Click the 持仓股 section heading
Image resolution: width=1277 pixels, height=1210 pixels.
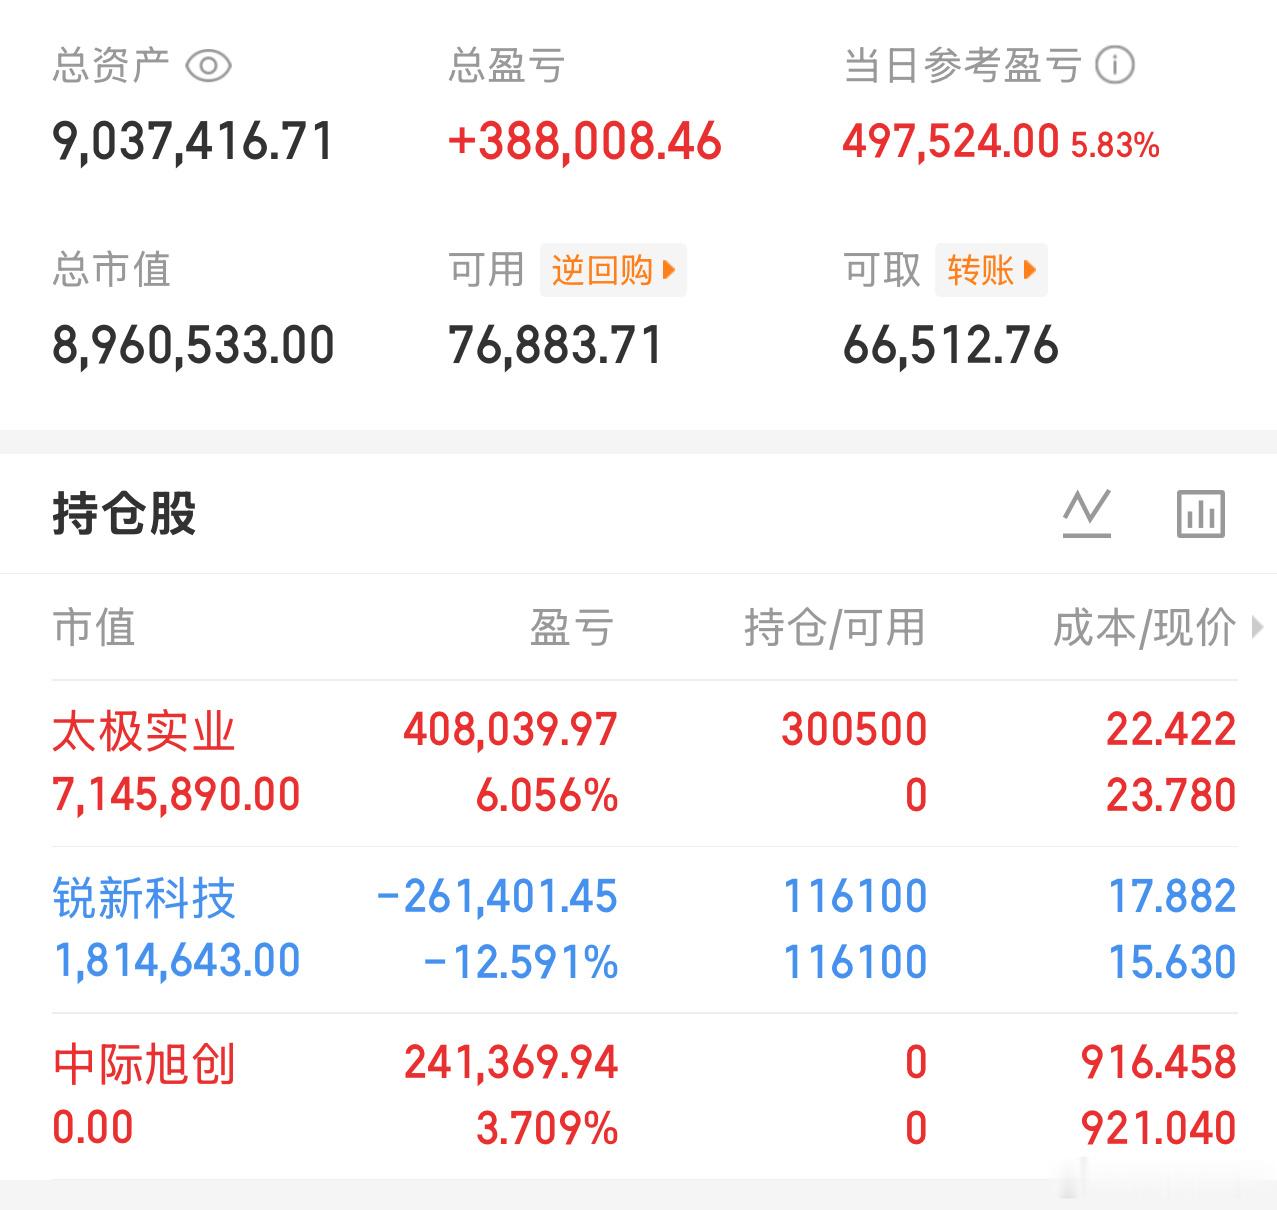point(124,514)
